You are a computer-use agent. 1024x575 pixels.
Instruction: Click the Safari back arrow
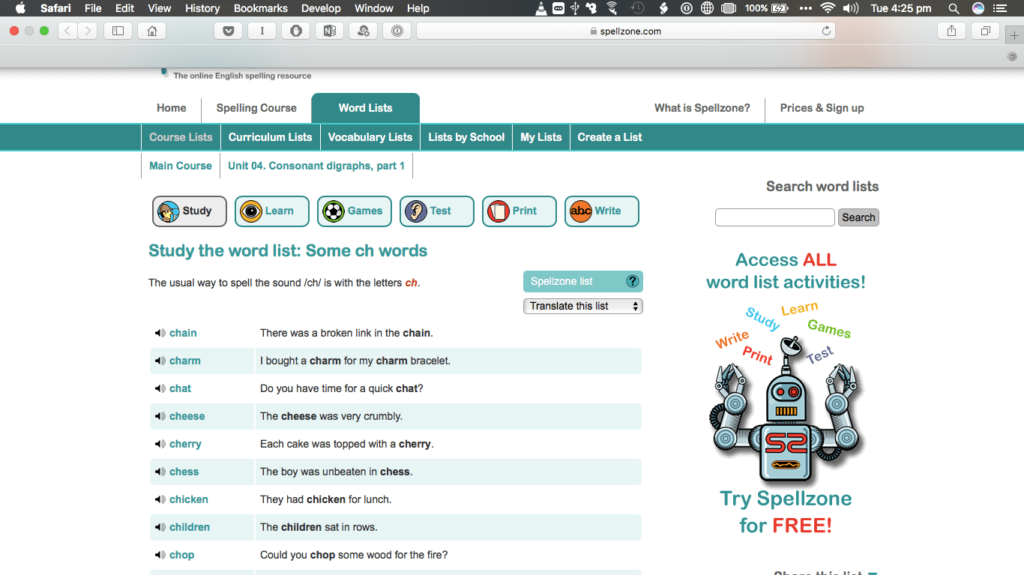[67, 31]
